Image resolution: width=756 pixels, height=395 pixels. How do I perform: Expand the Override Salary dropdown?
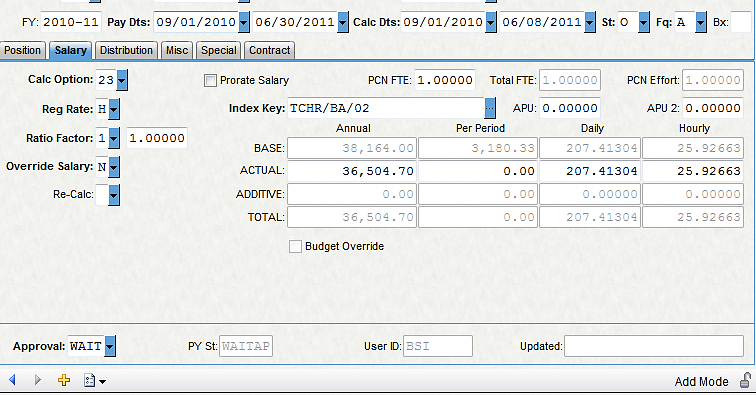coord(114,167)
